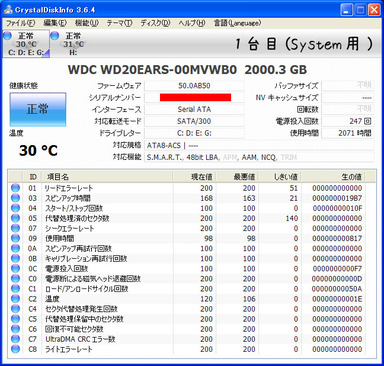Click status orb for C7 UltraDMA CRC
Image resolution: width=384 pixels, height=366 pixels.
pos(15,339)
